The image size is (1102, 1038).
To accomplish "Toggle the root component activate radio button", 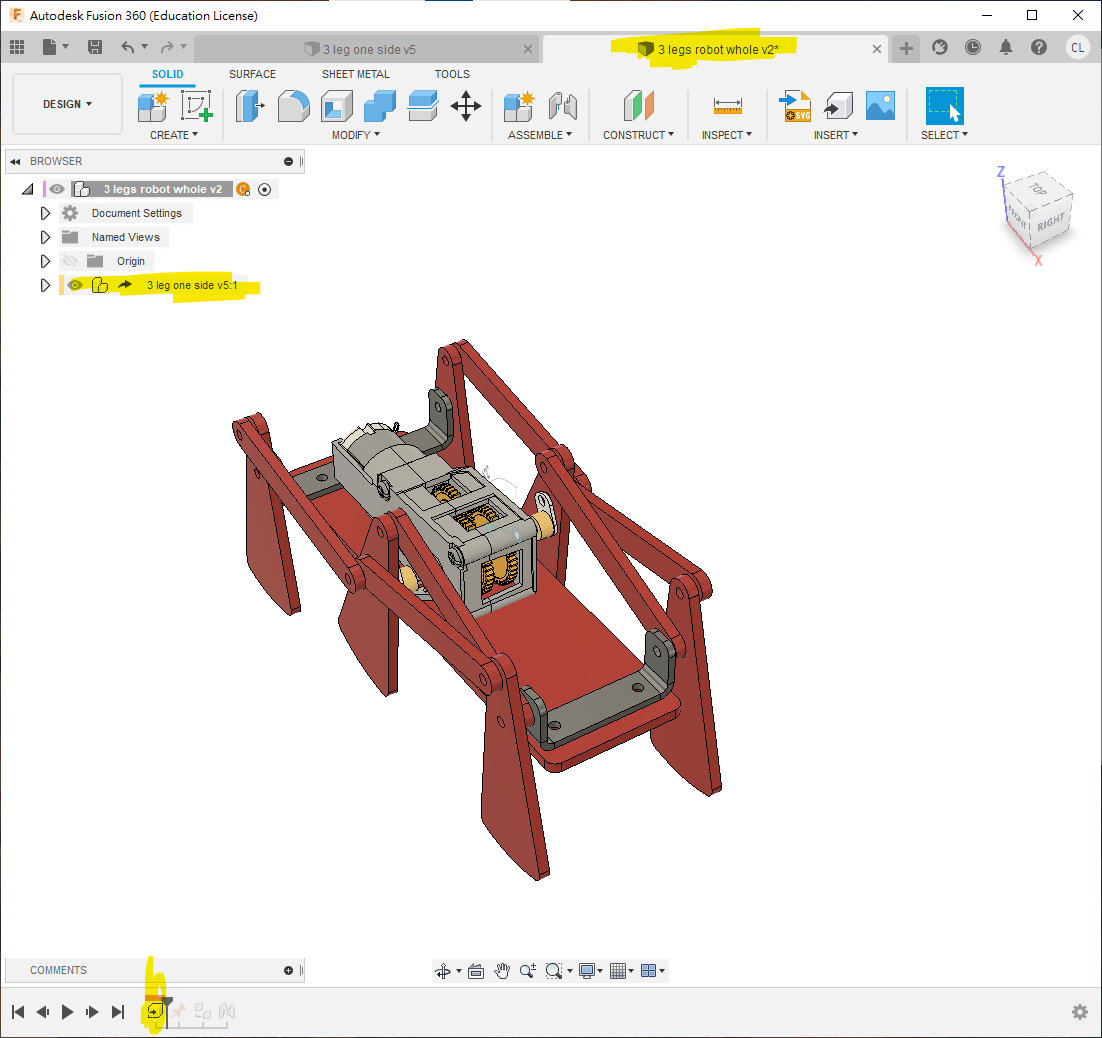I will 265,189.
